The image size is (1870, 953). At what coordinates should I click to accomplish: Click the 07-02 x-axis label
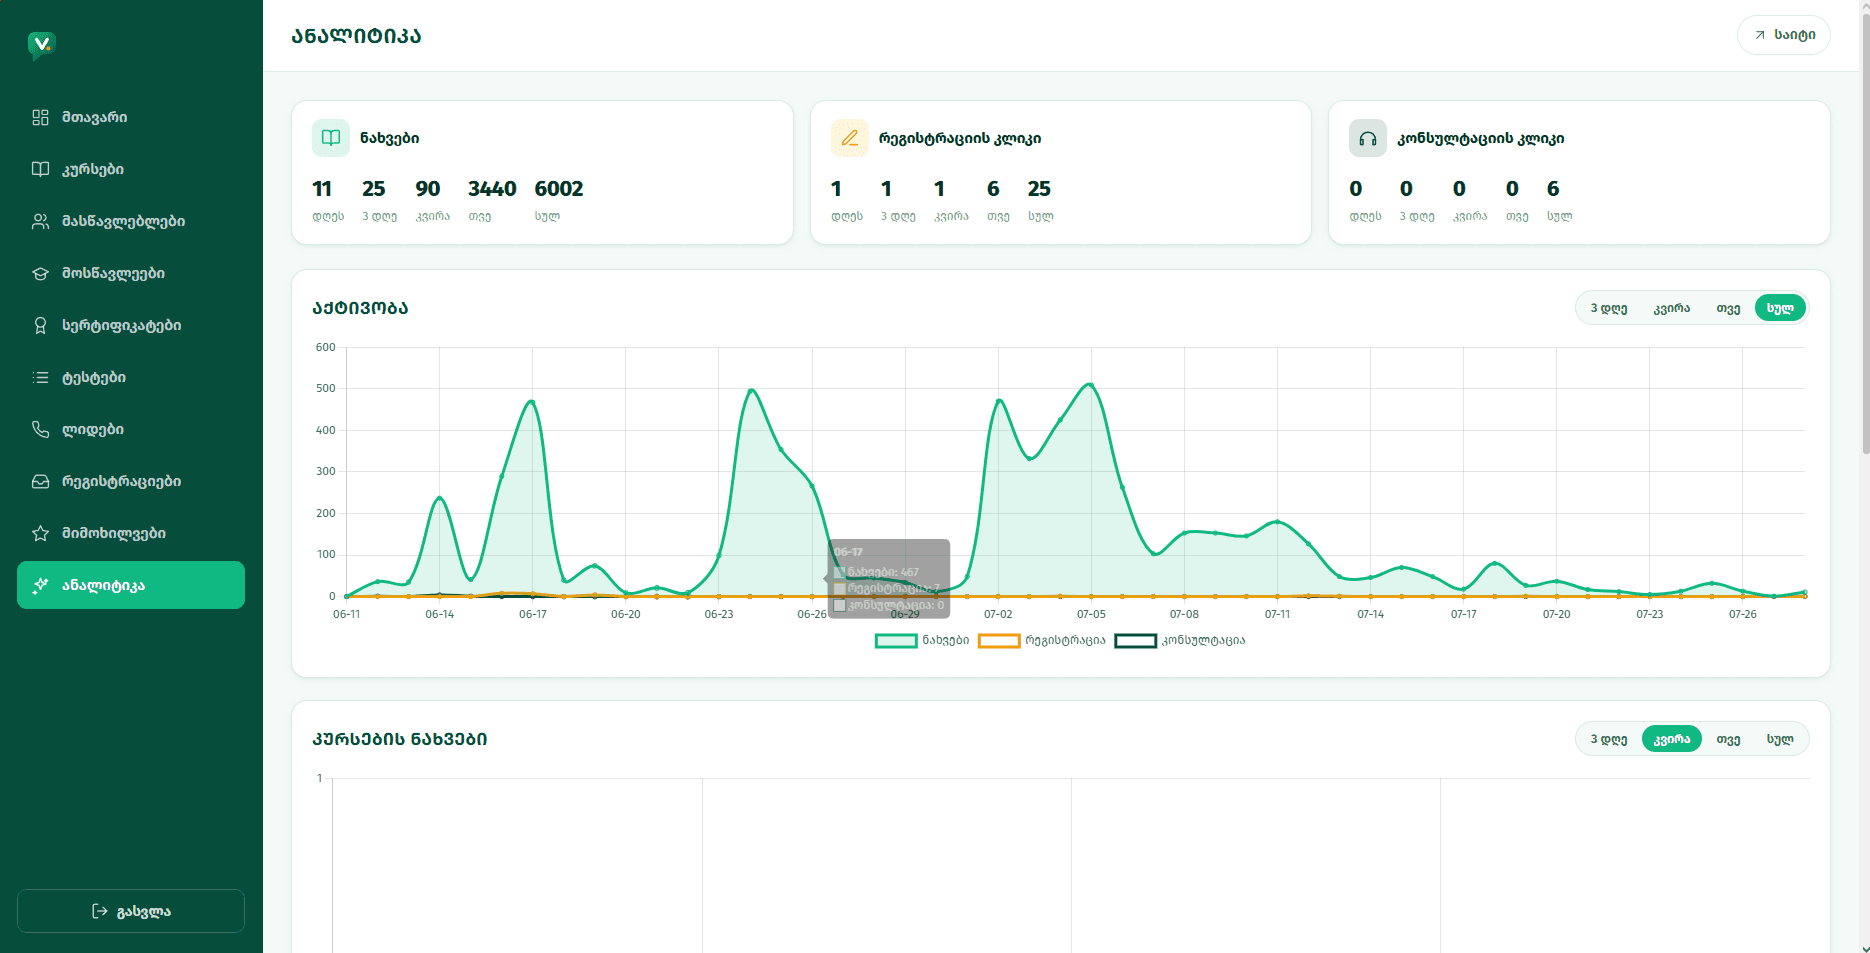click(x=998, y=614)
